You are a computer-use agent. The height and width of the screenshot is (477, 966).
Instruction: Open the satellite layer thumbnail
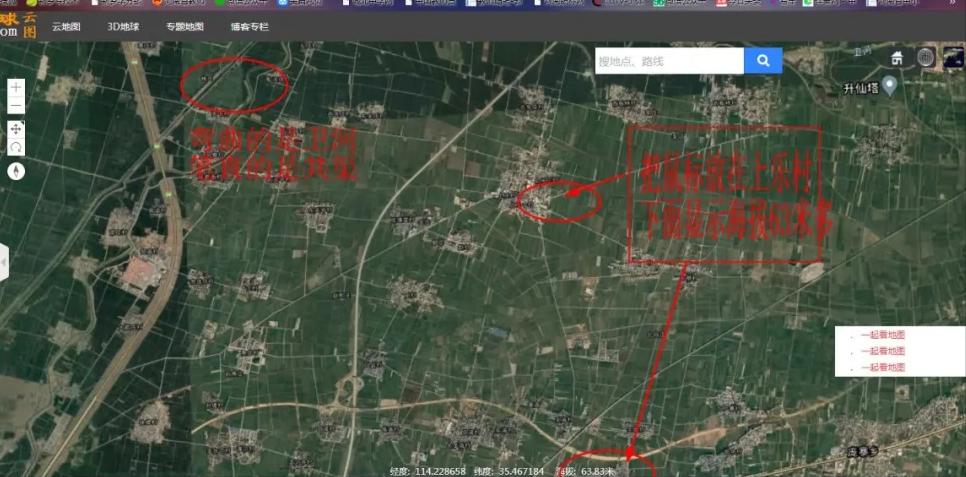(x=953, y=58)
